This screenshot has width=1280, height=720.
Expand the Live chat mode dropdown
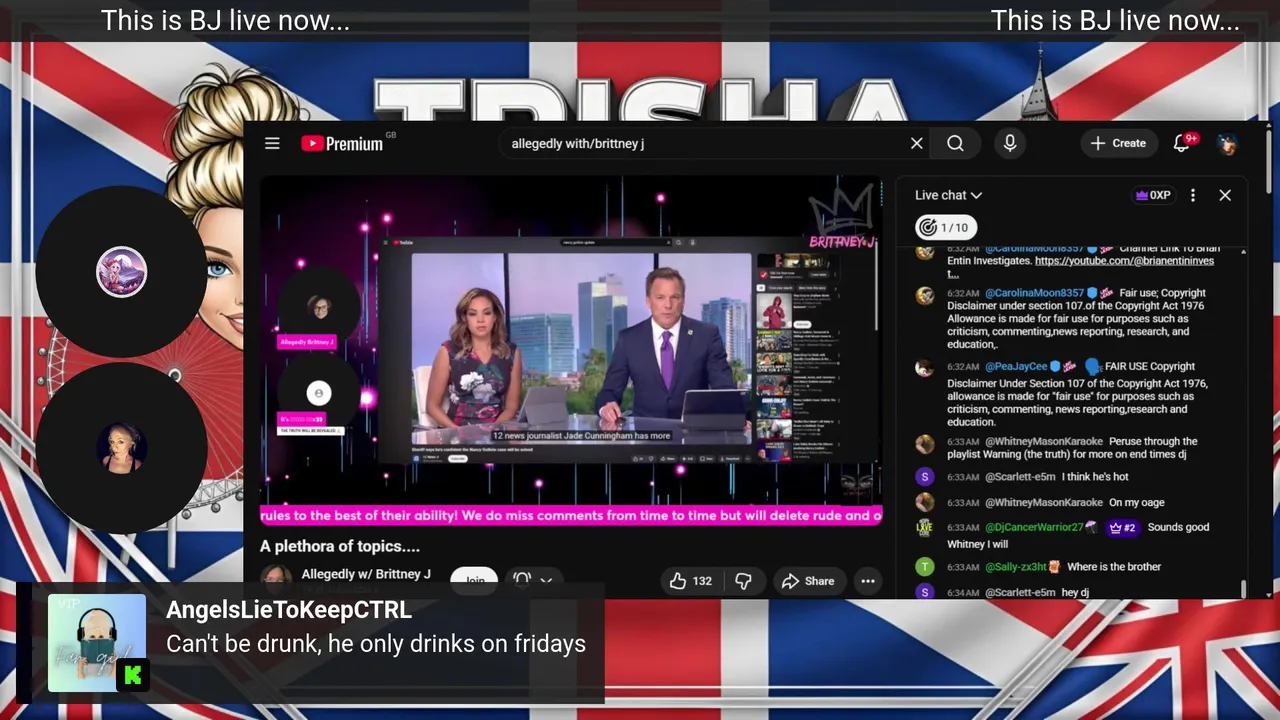[x=948, y=195]
